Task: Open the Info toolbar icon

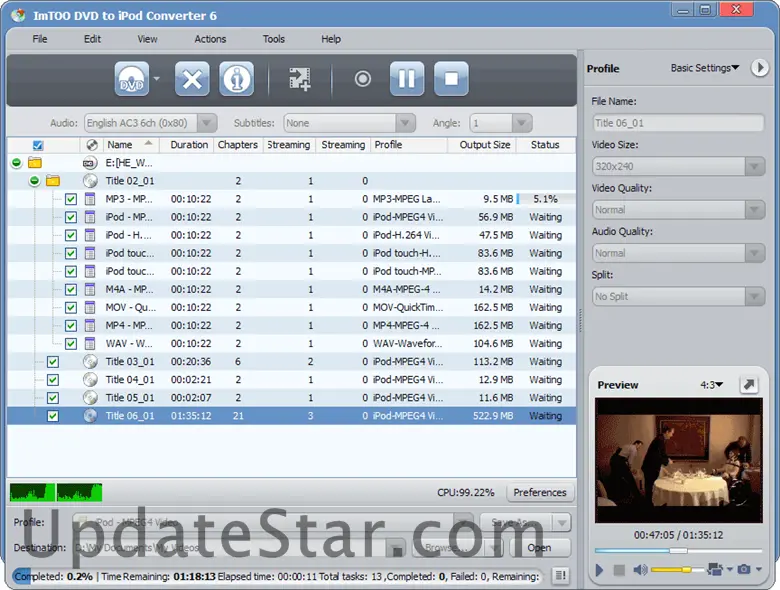Action: [x=237, y=79]
